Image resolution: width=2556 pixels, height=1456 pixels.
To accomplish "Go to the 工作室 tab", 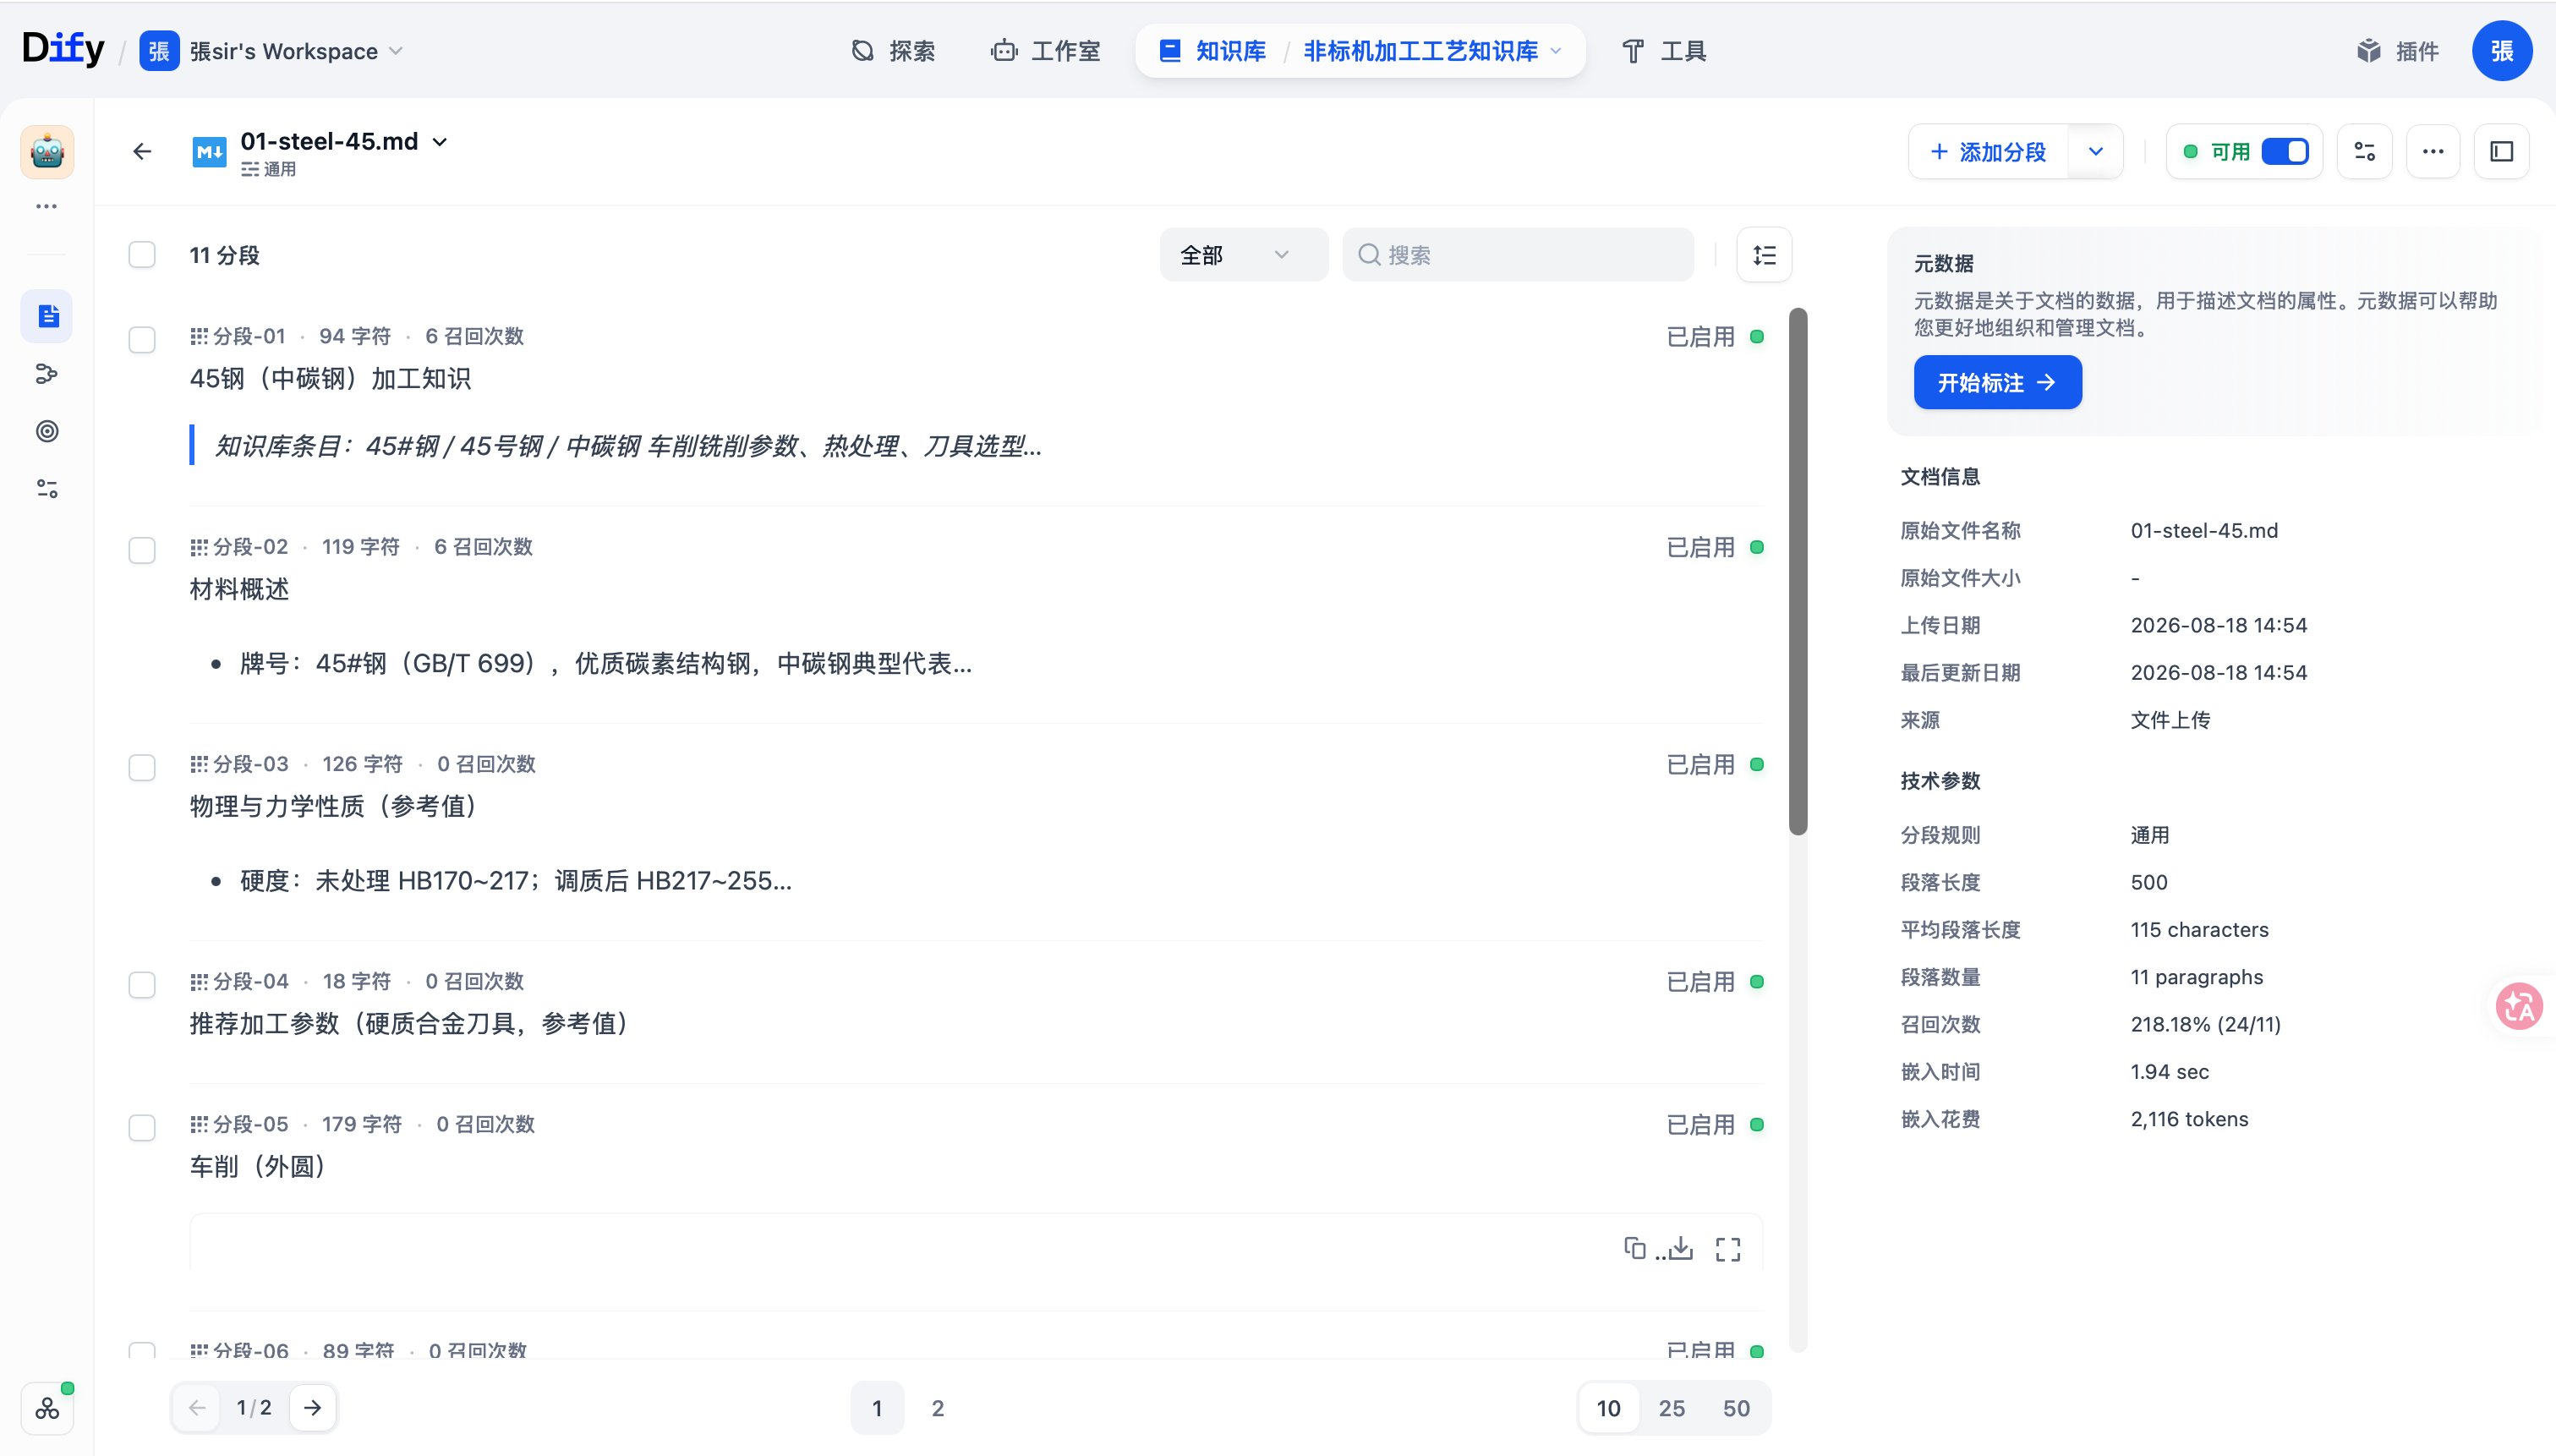I will coord(1045,51).
